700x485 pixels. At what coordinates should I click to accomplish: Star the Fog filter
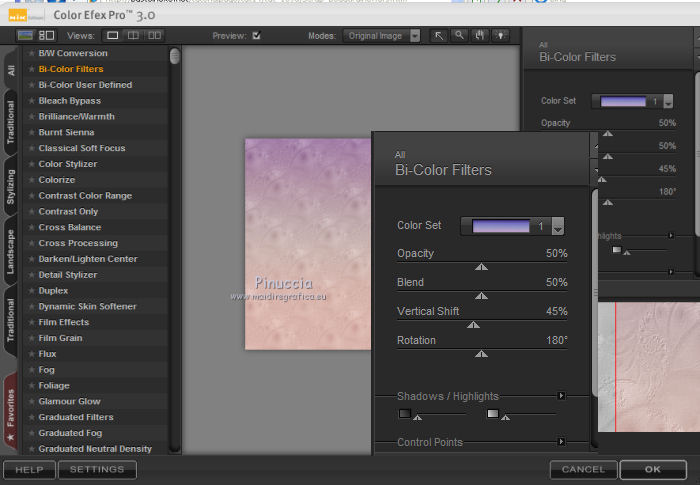(x=32, y=369)
